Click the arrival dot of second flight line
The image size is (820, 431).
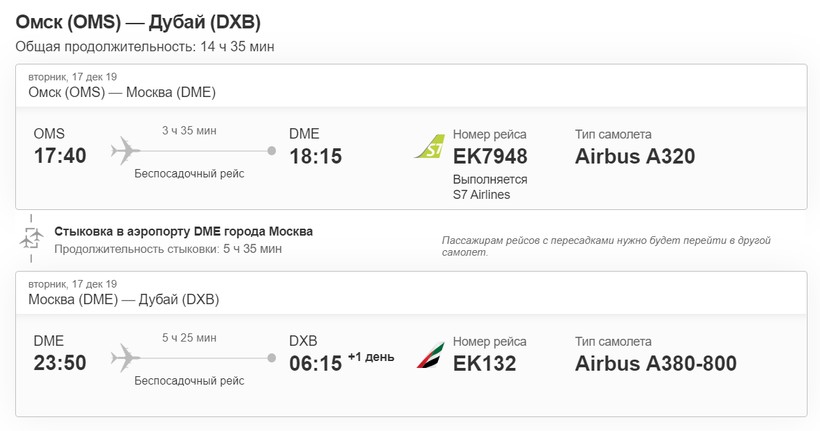272,358
